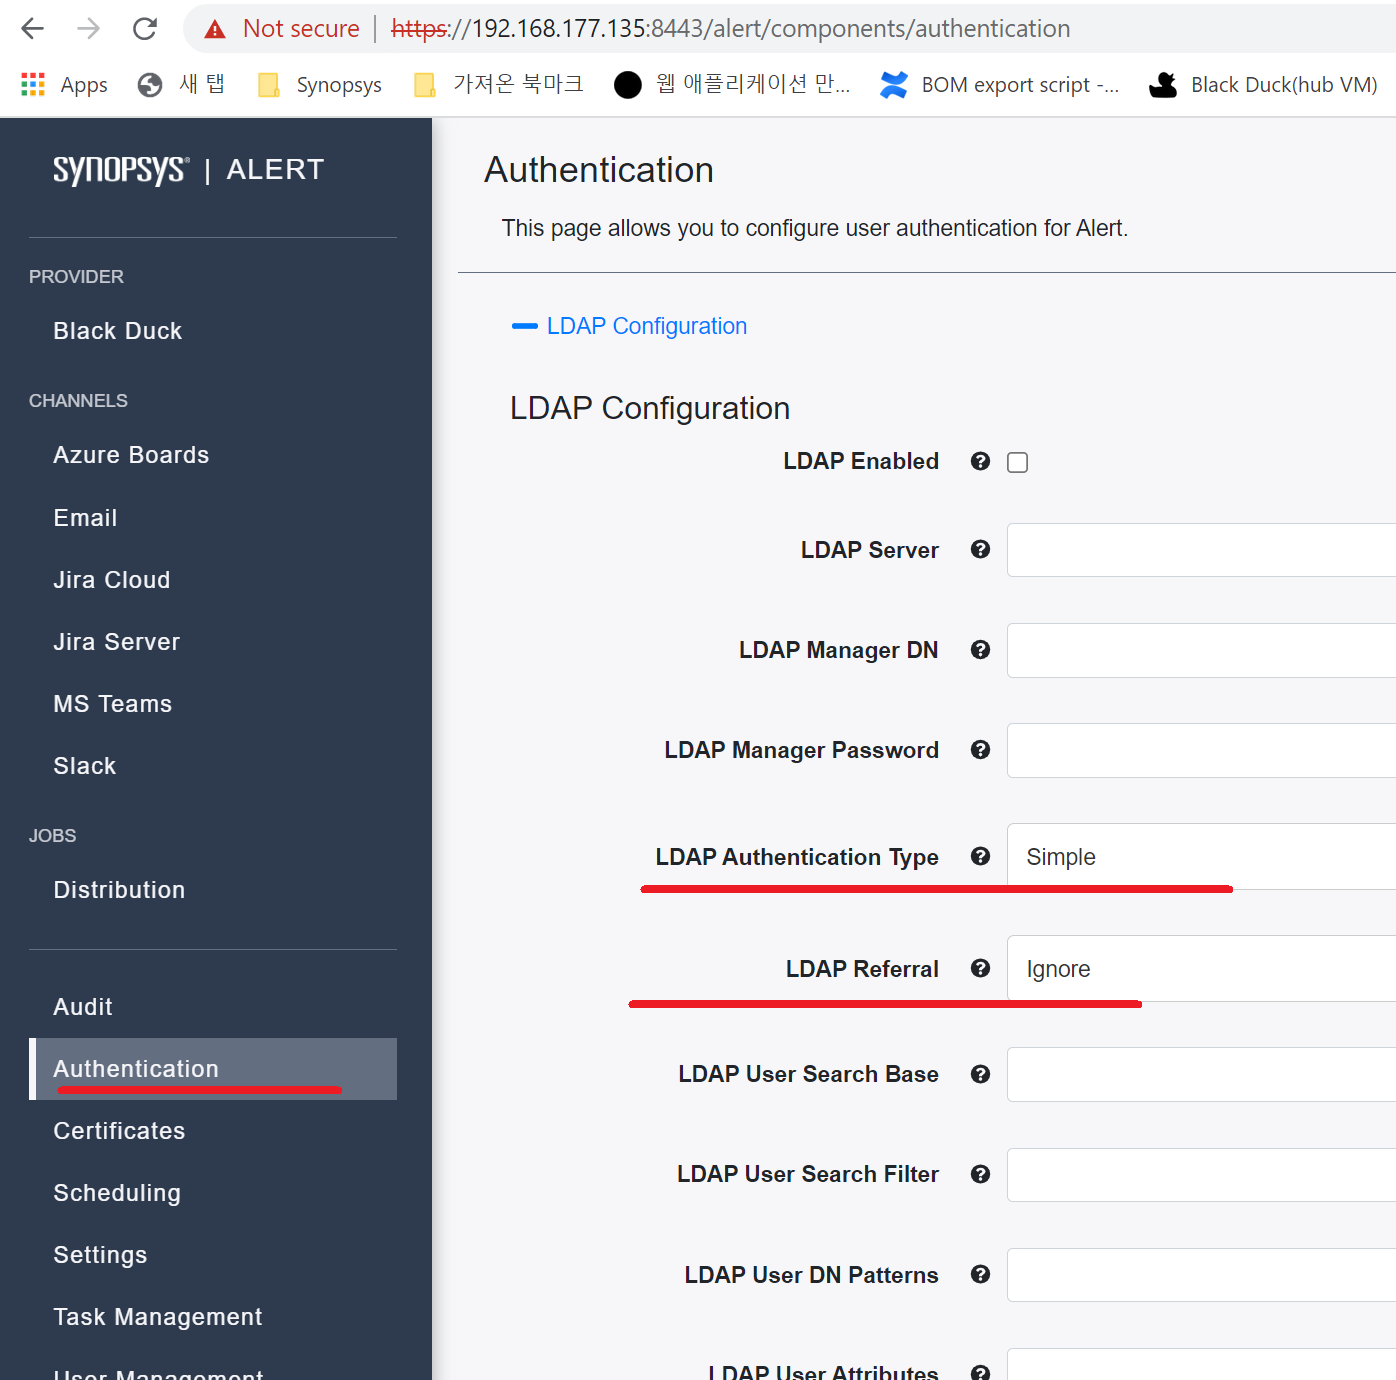Open the Black Duck provider settings
The height and width of the screenshot is (1380, 1396).
point(117,330)
